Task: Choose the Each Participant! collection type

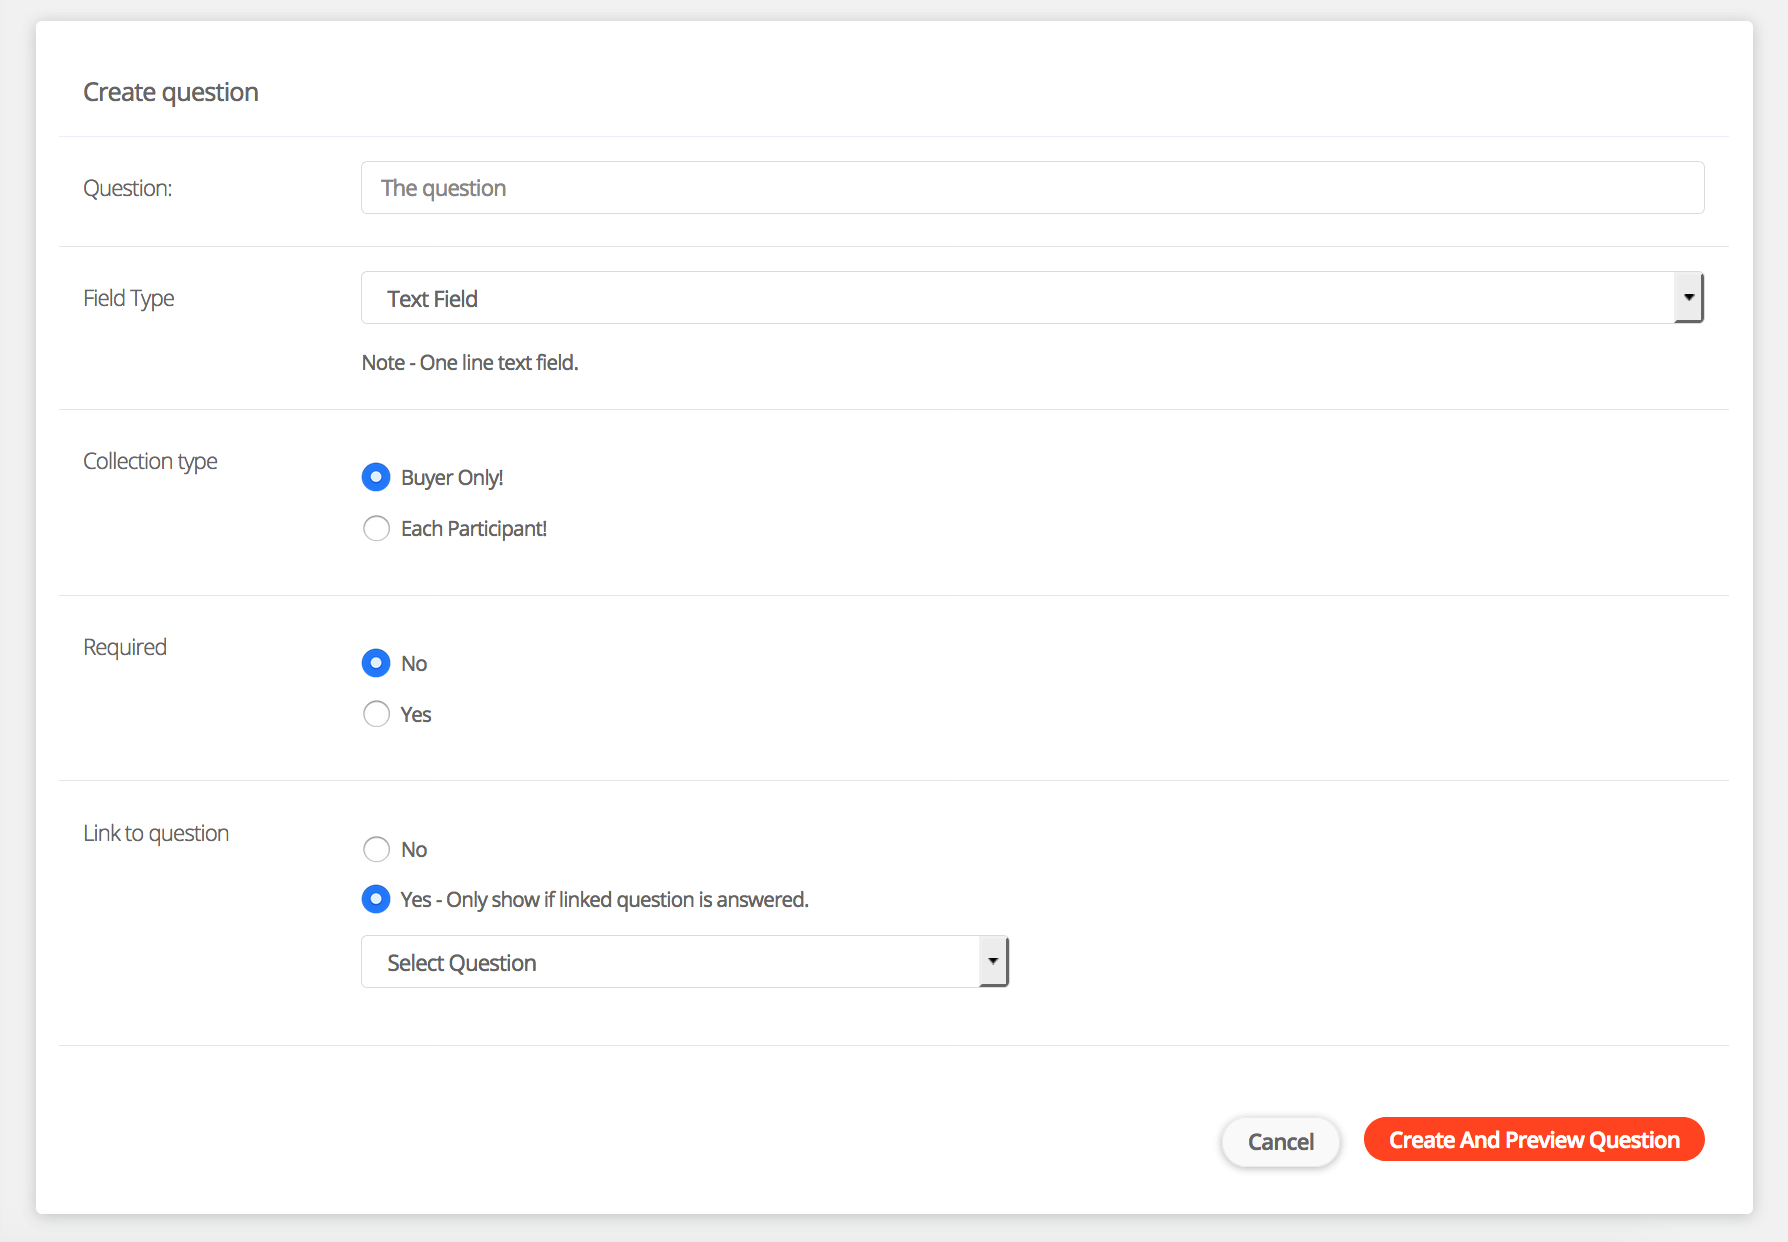Action: coord(376,528)
